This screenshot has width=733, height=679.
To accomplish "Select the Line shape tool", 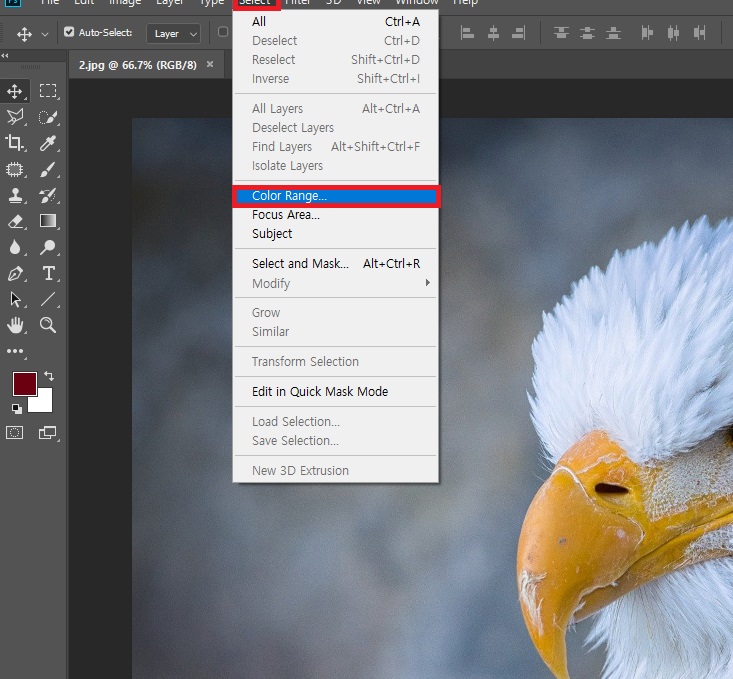I will coord(48,299).
